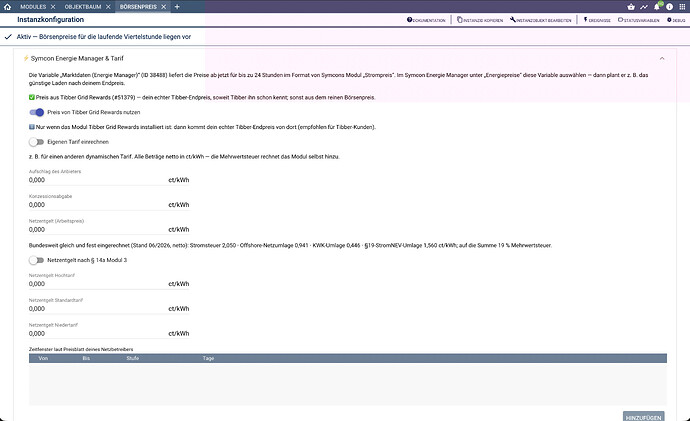Close the Objektbaum tab
Image resolution: width=690 pixels, height=421 pixels.
pos(108,7)
